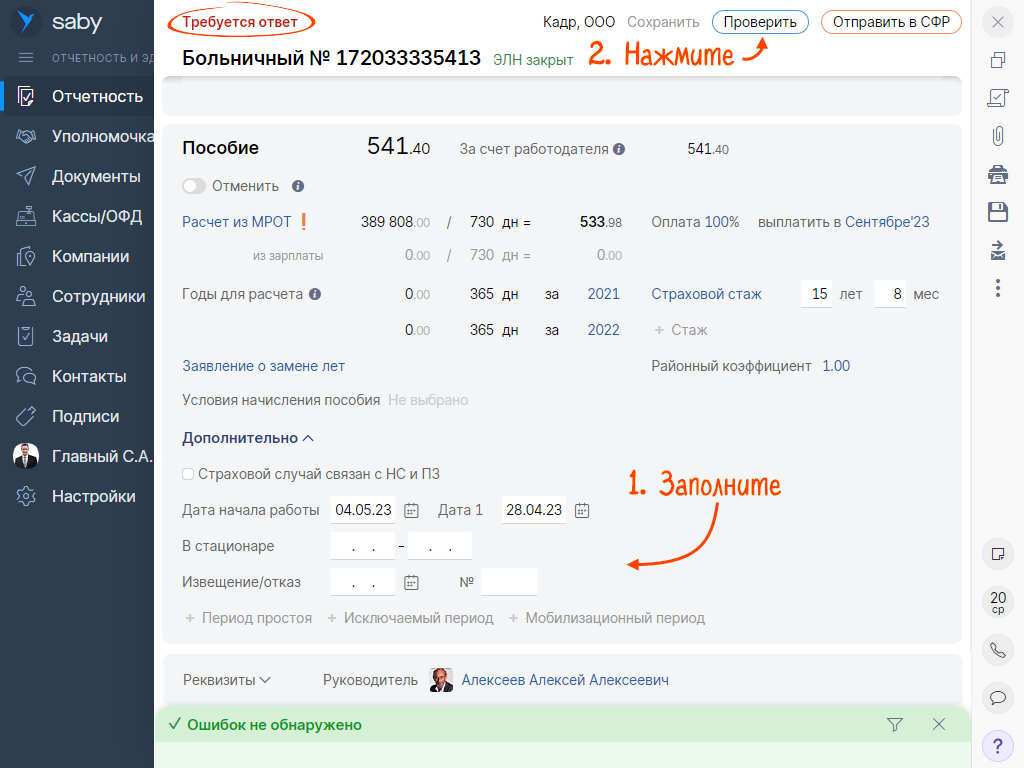Open the filter in the green notification bar

[x=894, y=726]
